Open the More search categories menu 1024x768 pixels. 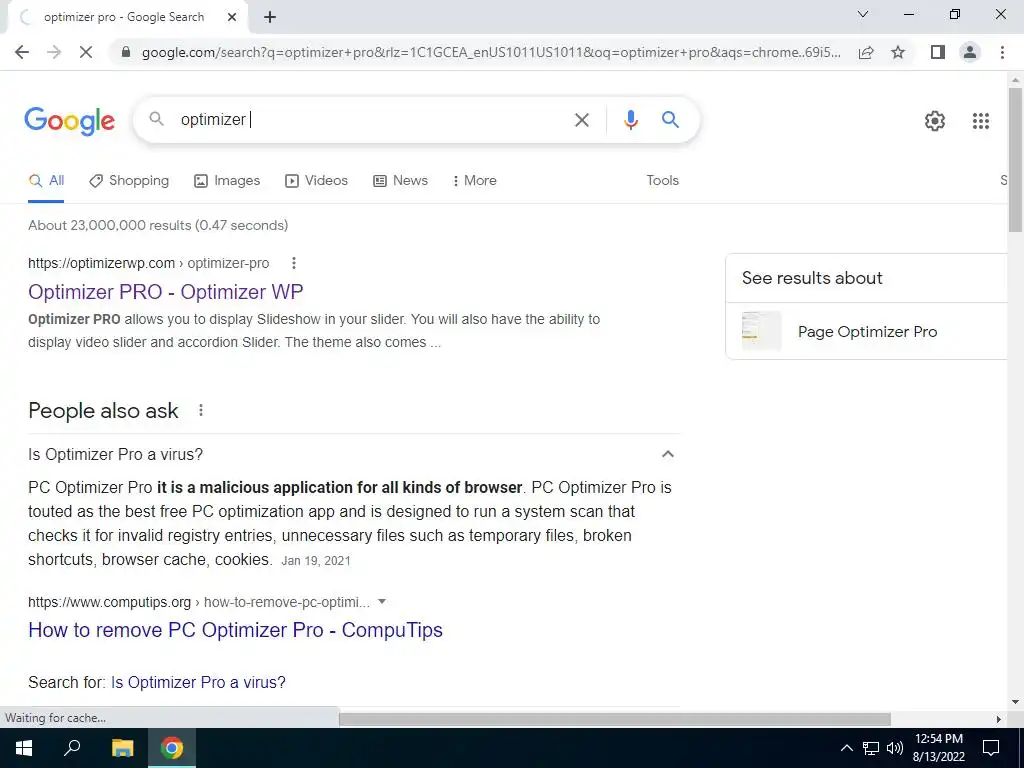(x=474, y=181)
